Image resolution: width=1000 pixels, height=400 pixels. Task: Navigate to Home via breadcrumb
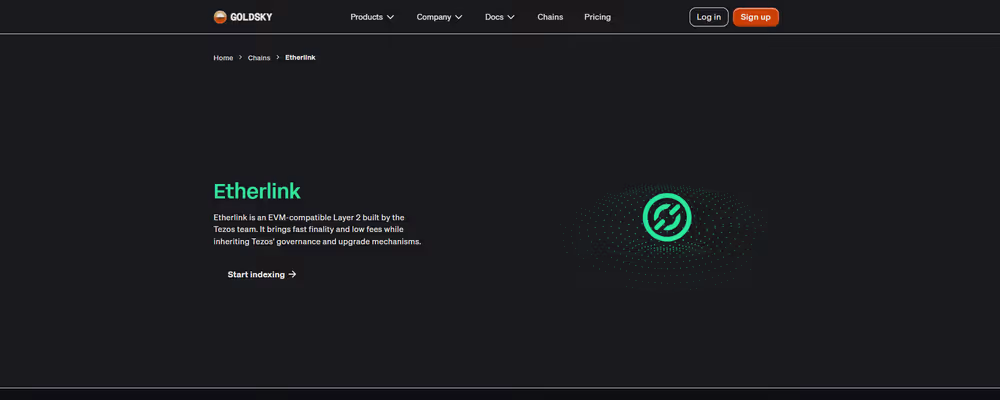pos(223,58)
